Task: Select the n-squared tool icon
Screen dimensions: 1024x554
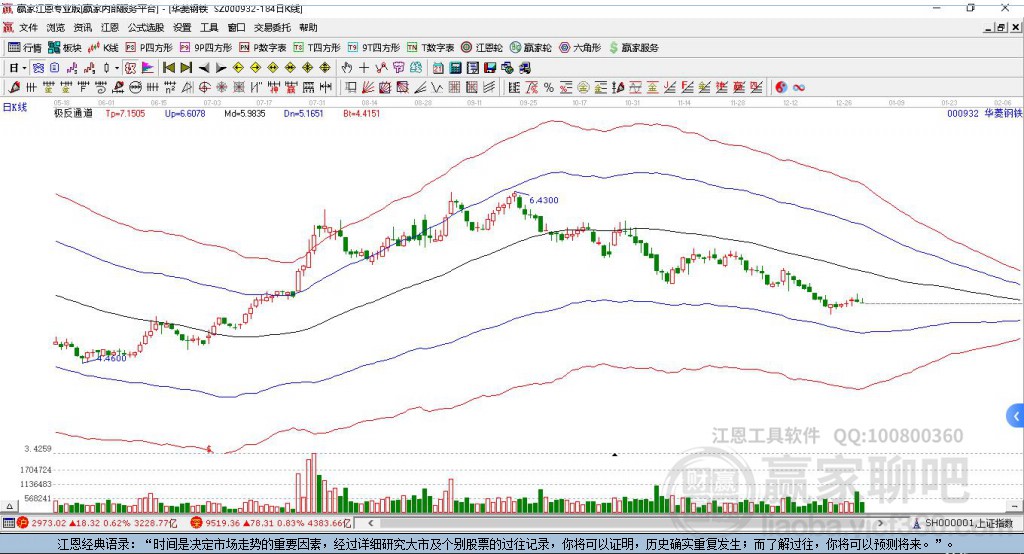Action: point(170,87)
